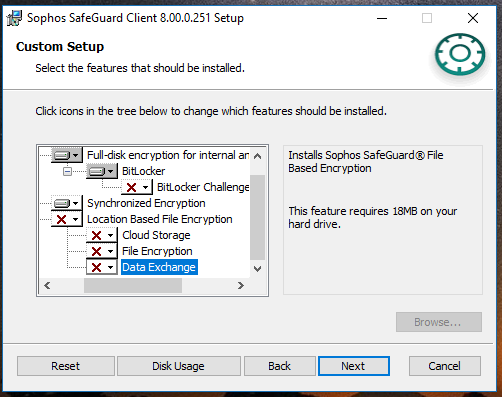502x397 pixels.
Task: Open BitLocker feature install state dropdown
Action: tap(102, 171)
